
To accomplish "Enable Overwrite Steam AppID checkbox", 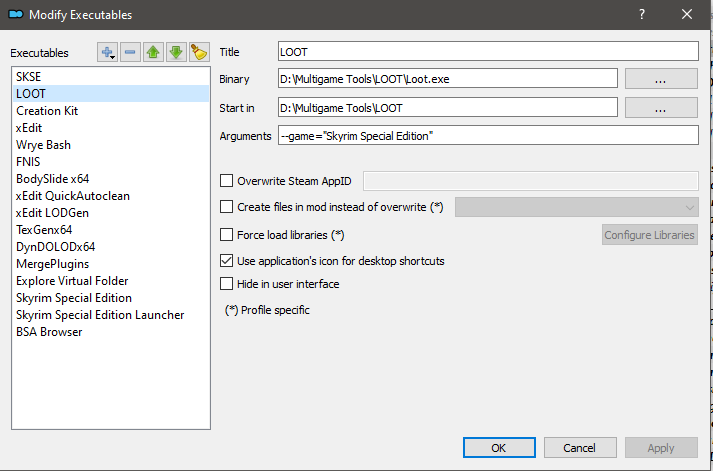I will [x=226, y=181].
